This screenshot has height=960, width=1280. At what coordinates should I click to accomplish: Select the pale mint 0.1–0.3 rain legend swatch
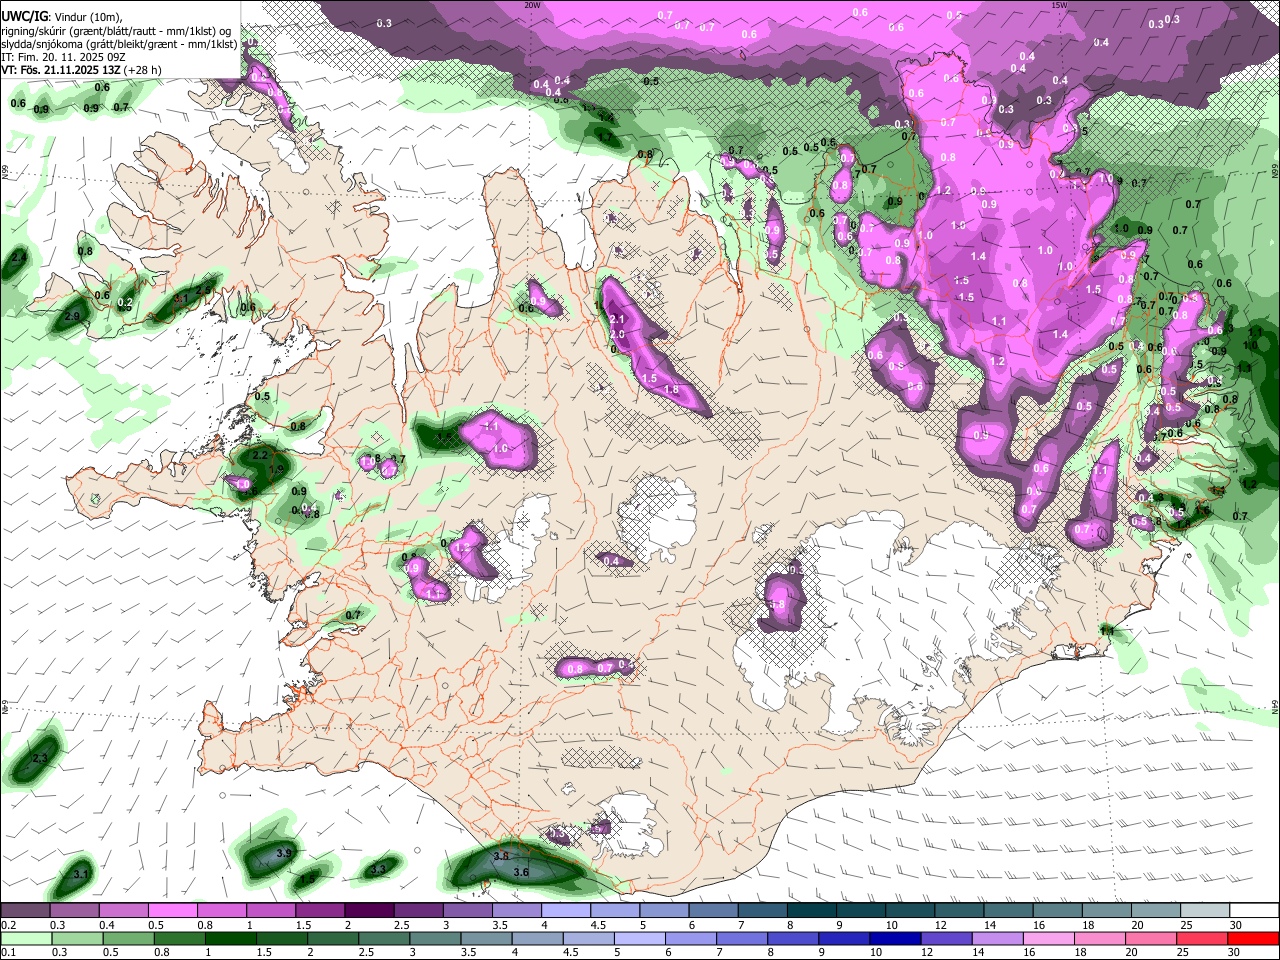26,938
